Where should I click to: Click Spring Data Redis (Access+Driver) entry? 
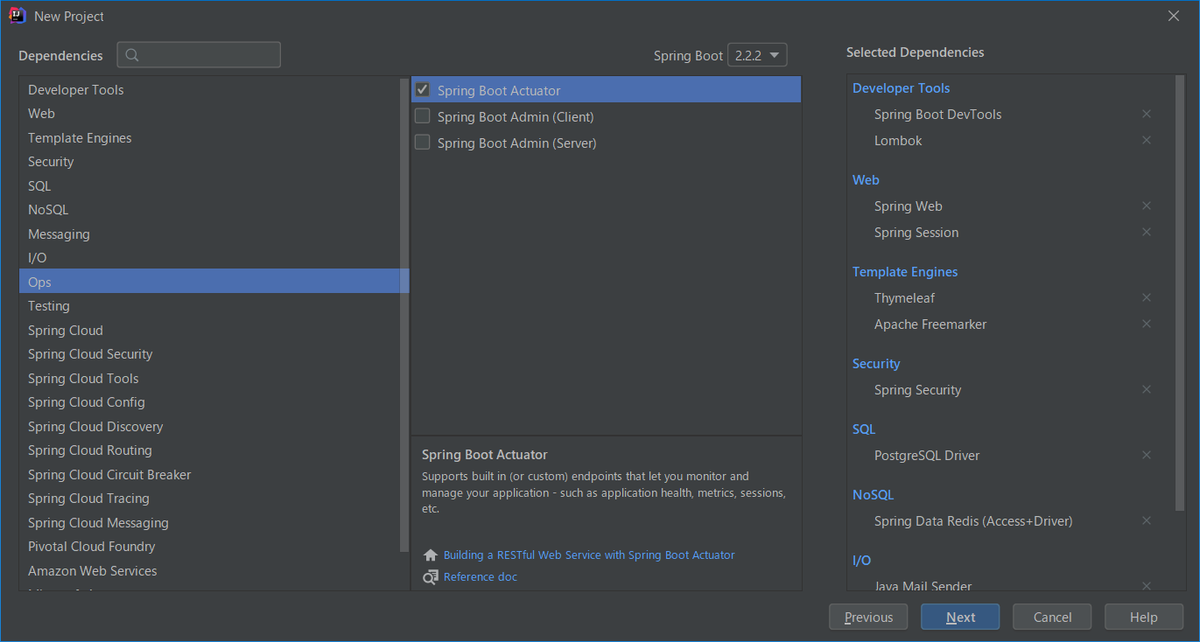point(973,521)
